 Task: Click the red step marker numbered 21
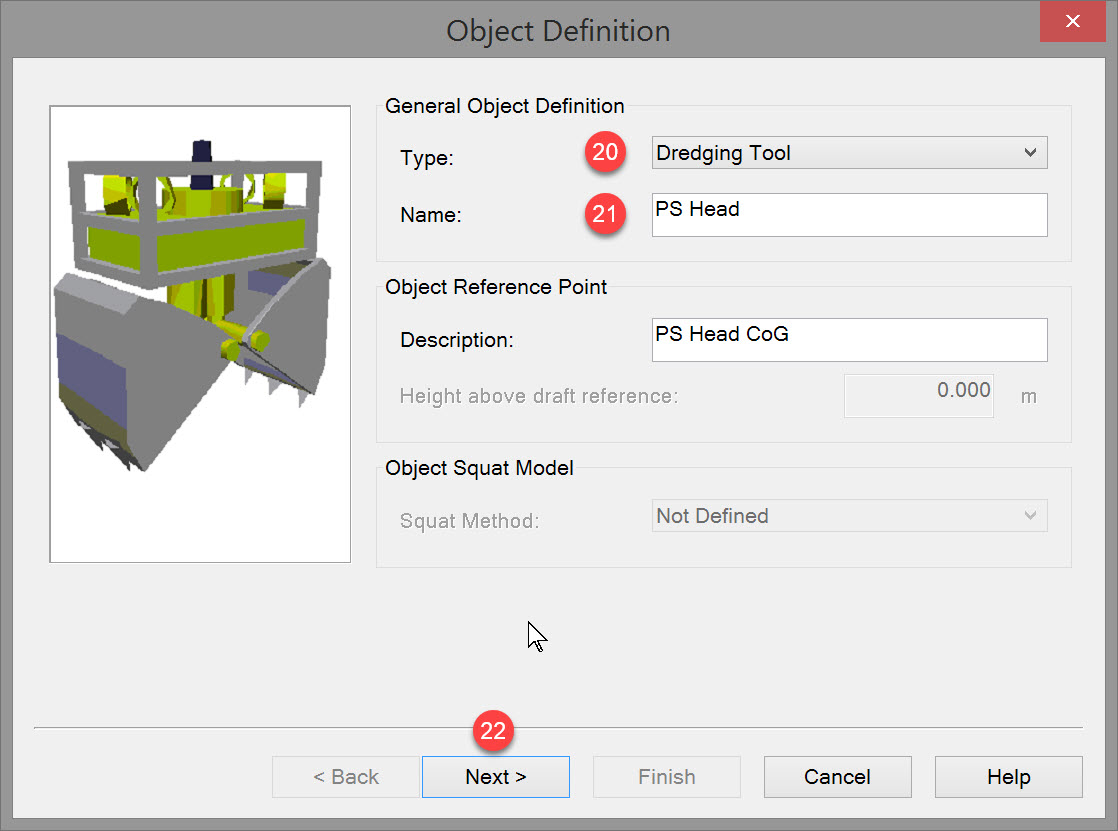click(x=606, y=213)
